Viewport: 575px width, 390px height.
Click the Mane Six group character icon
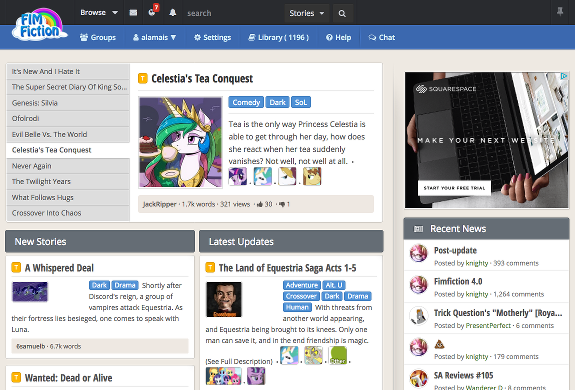223,376
